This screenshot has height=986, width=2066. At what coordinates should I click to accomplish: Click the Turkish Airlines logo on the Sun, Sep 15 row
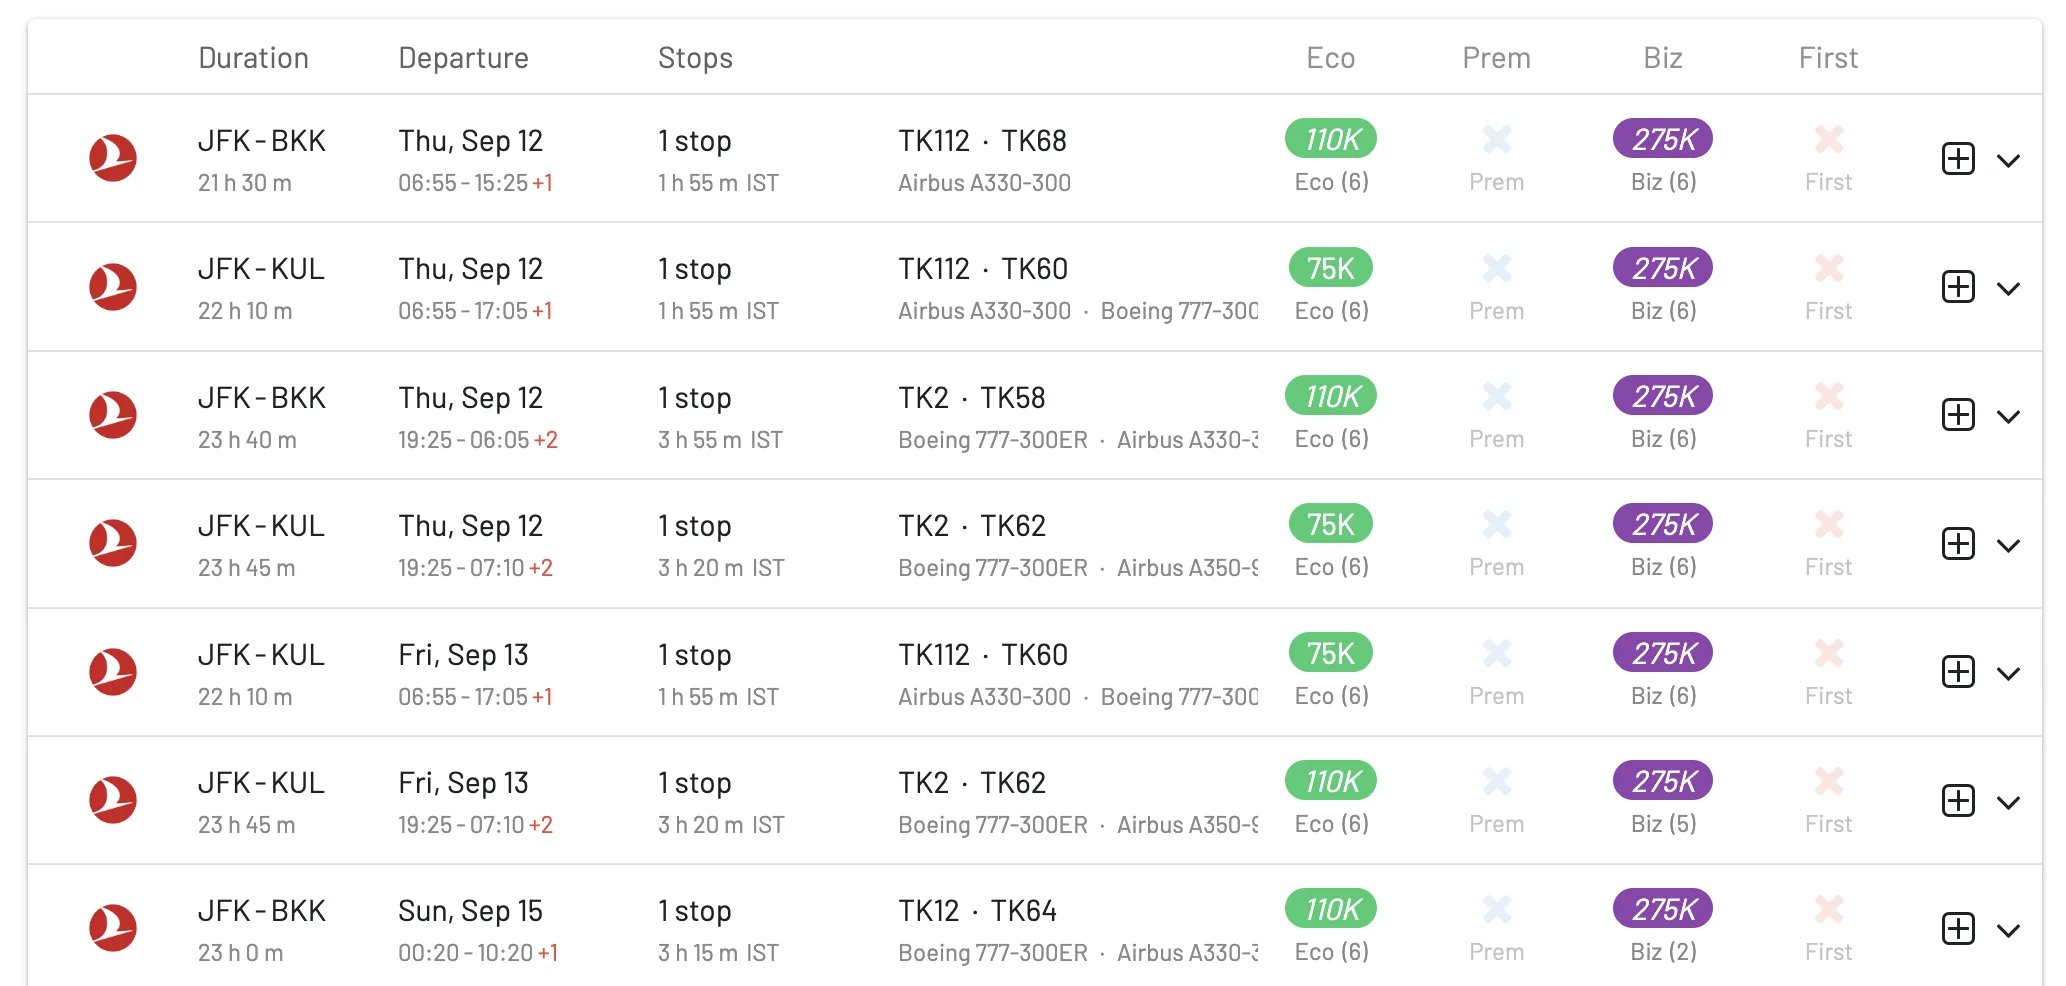pos(113,928)
